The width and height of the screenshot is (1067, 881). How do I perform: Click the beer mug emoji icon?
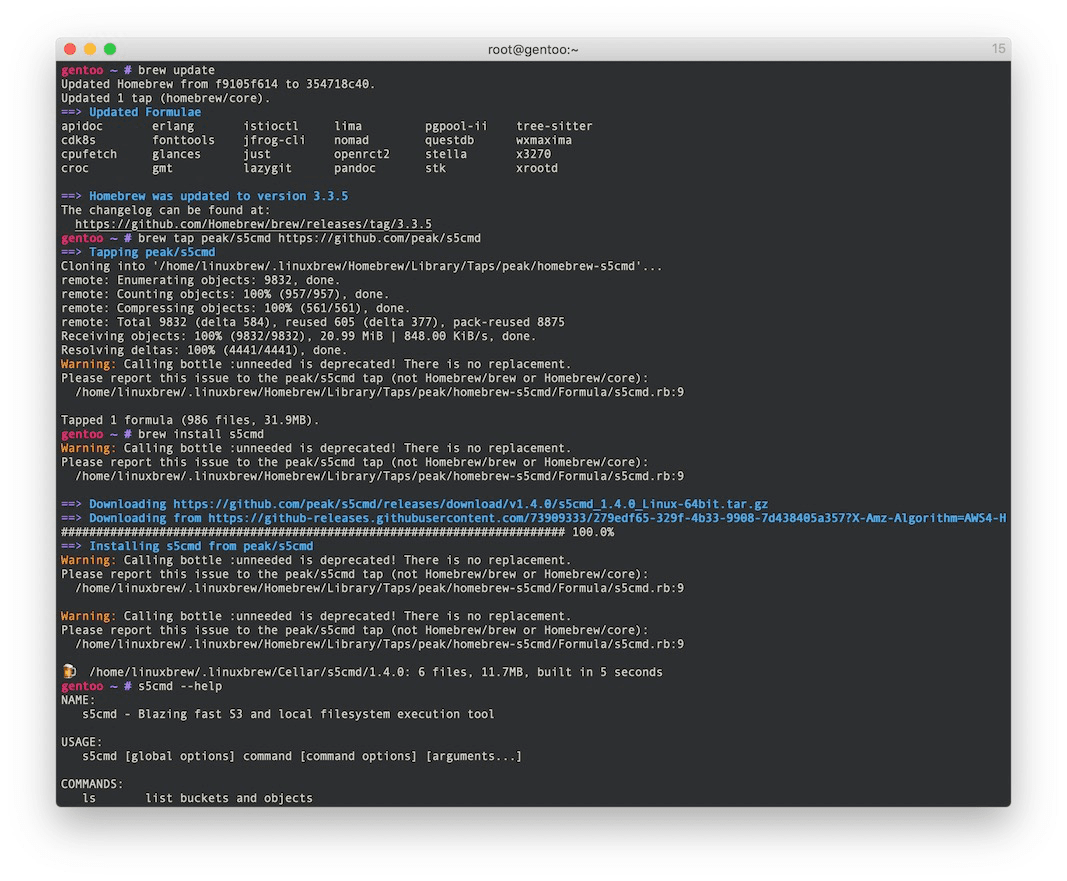69,671
